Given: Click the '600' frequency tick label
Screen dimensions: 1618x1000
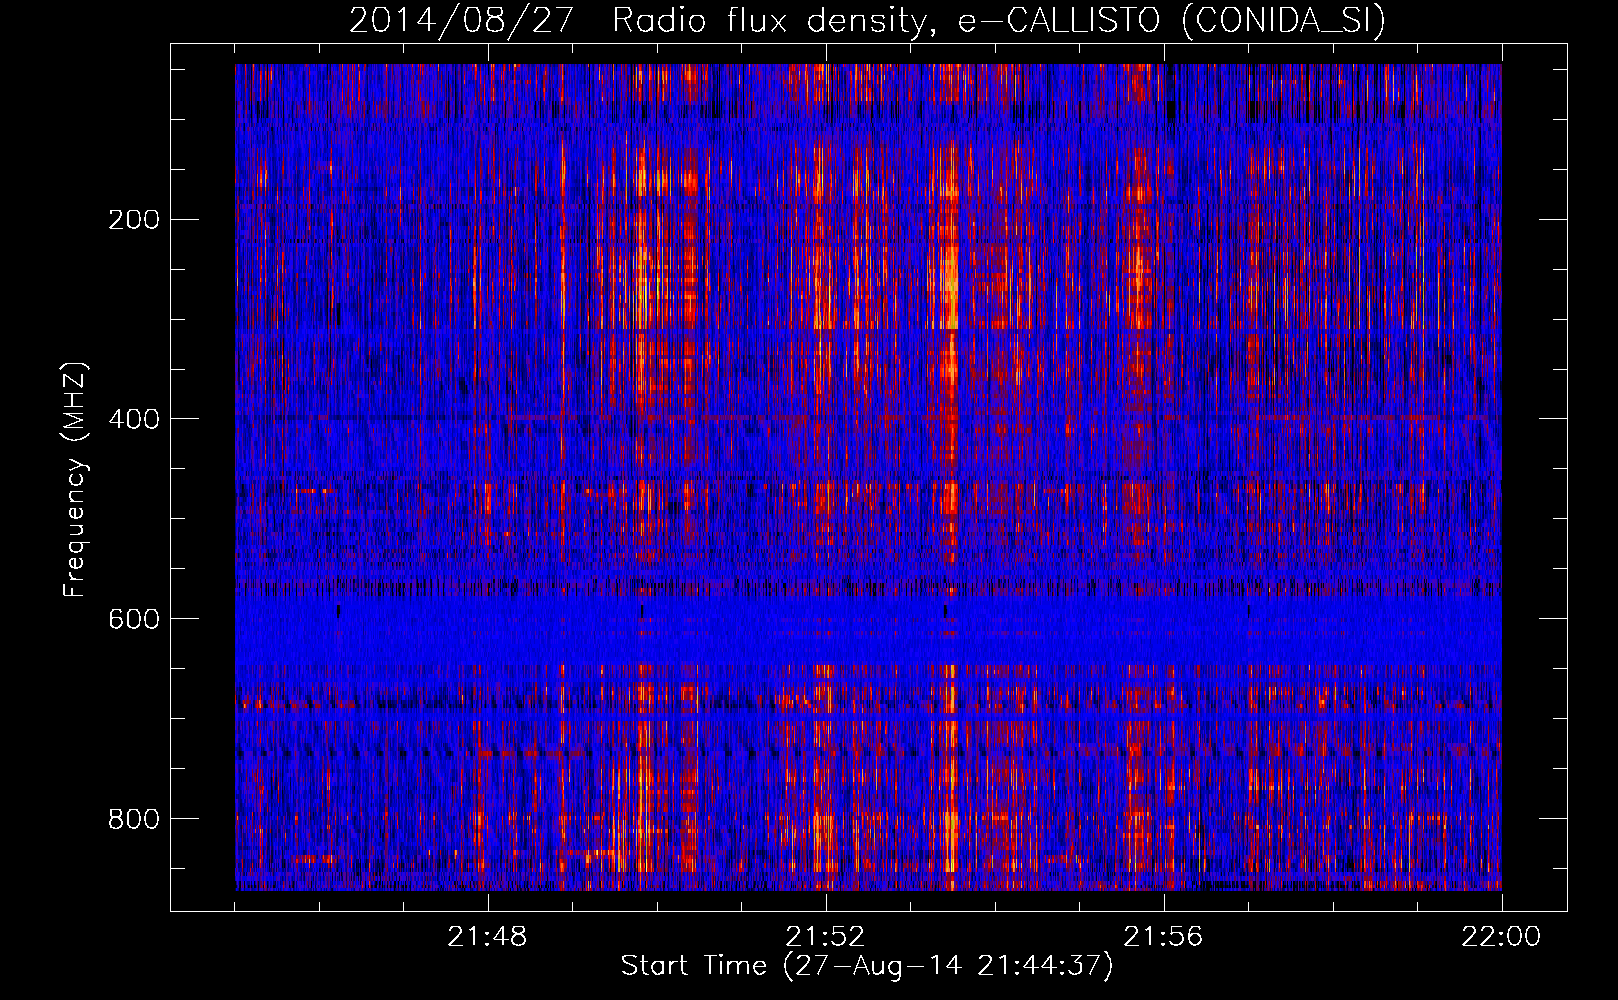Looking at the screenshot, I should coord(133,619).
